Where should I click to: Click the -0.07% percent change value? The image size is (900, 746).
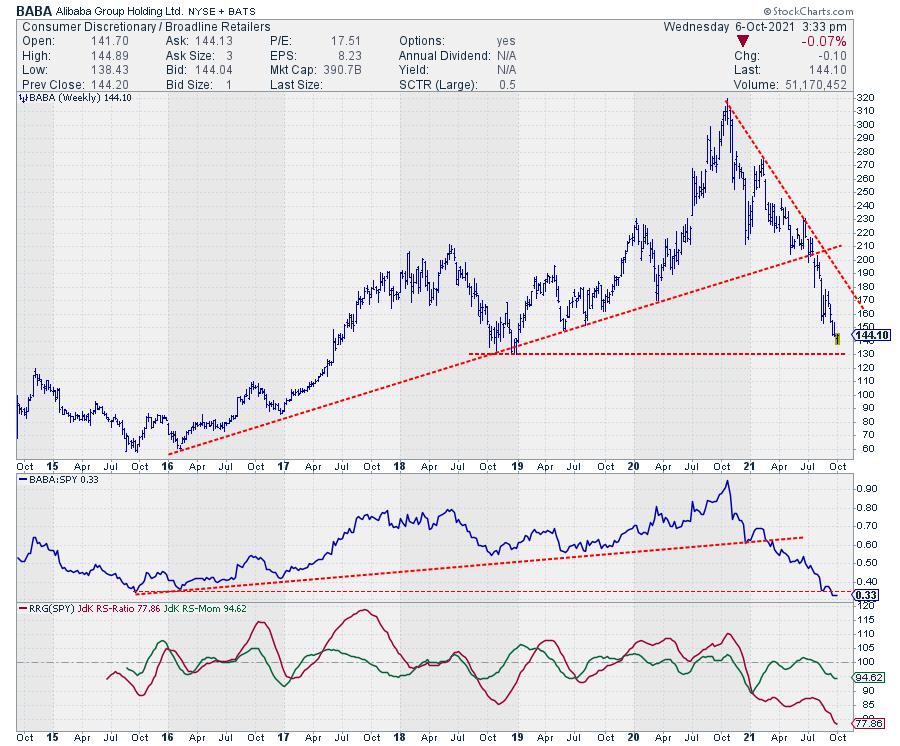(825, 42)
